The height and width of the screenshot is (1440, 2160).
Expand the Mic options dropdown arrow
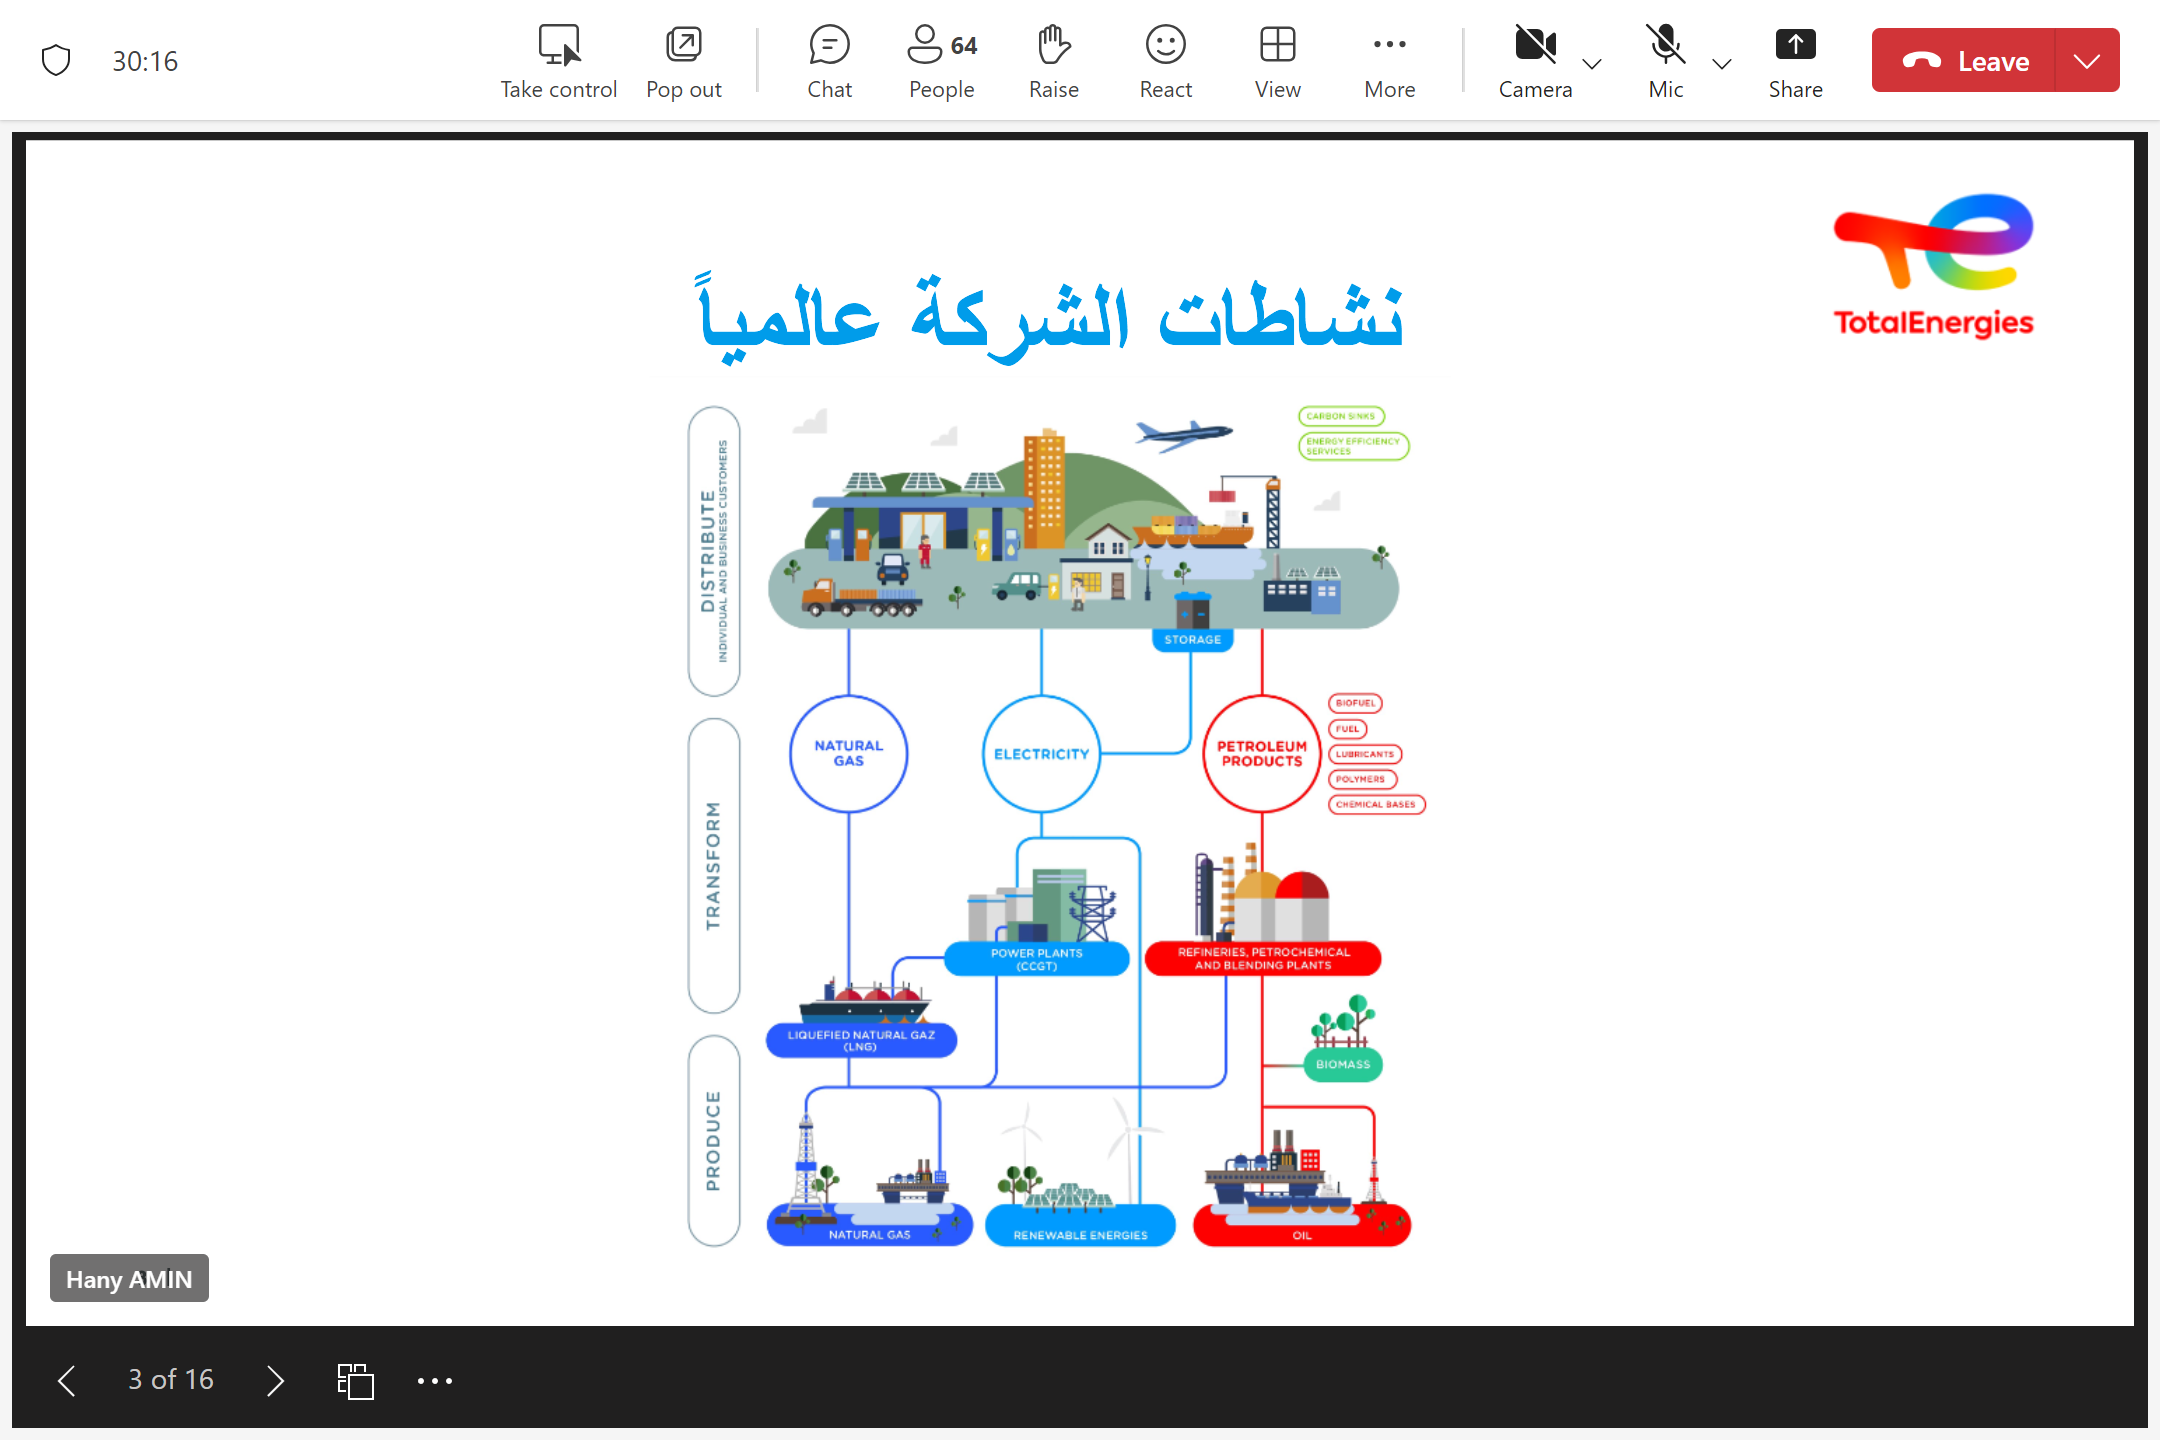click(1722, 64)
